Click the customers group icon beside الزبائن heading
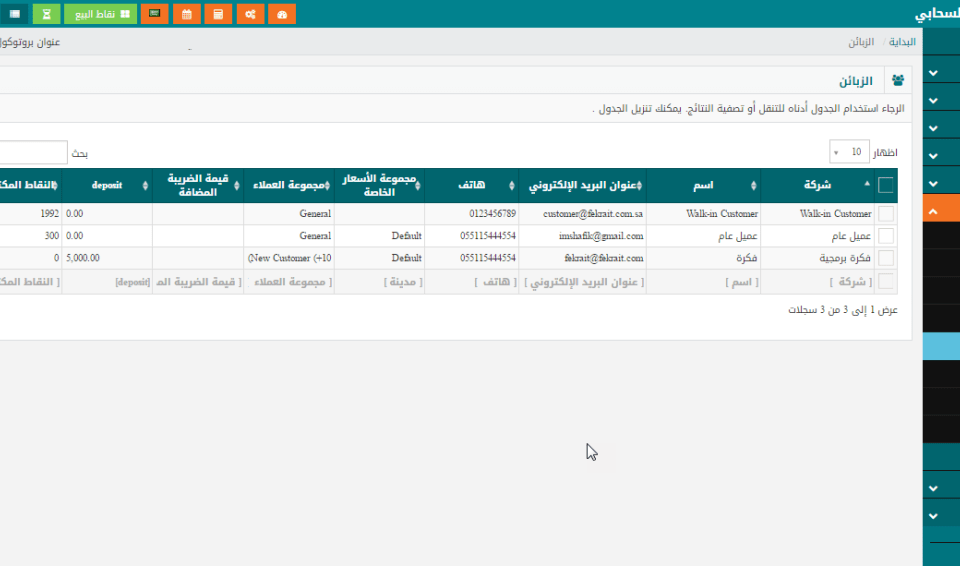Viewport: 960px width, 566px height. pyautogui.click(x=898, y=81)
